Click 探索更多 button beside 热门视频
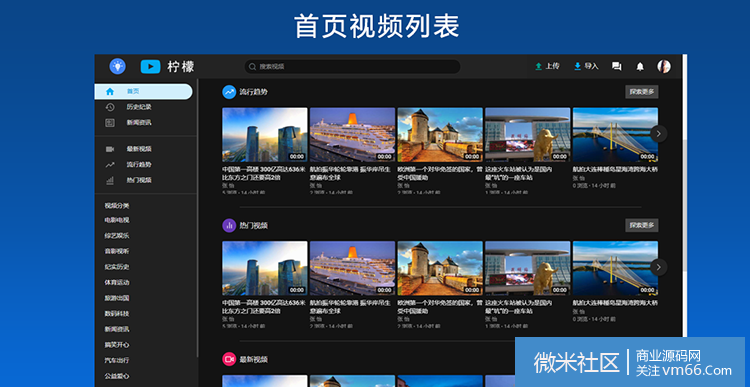The image size is (750, 387). [x=641, y=225]
